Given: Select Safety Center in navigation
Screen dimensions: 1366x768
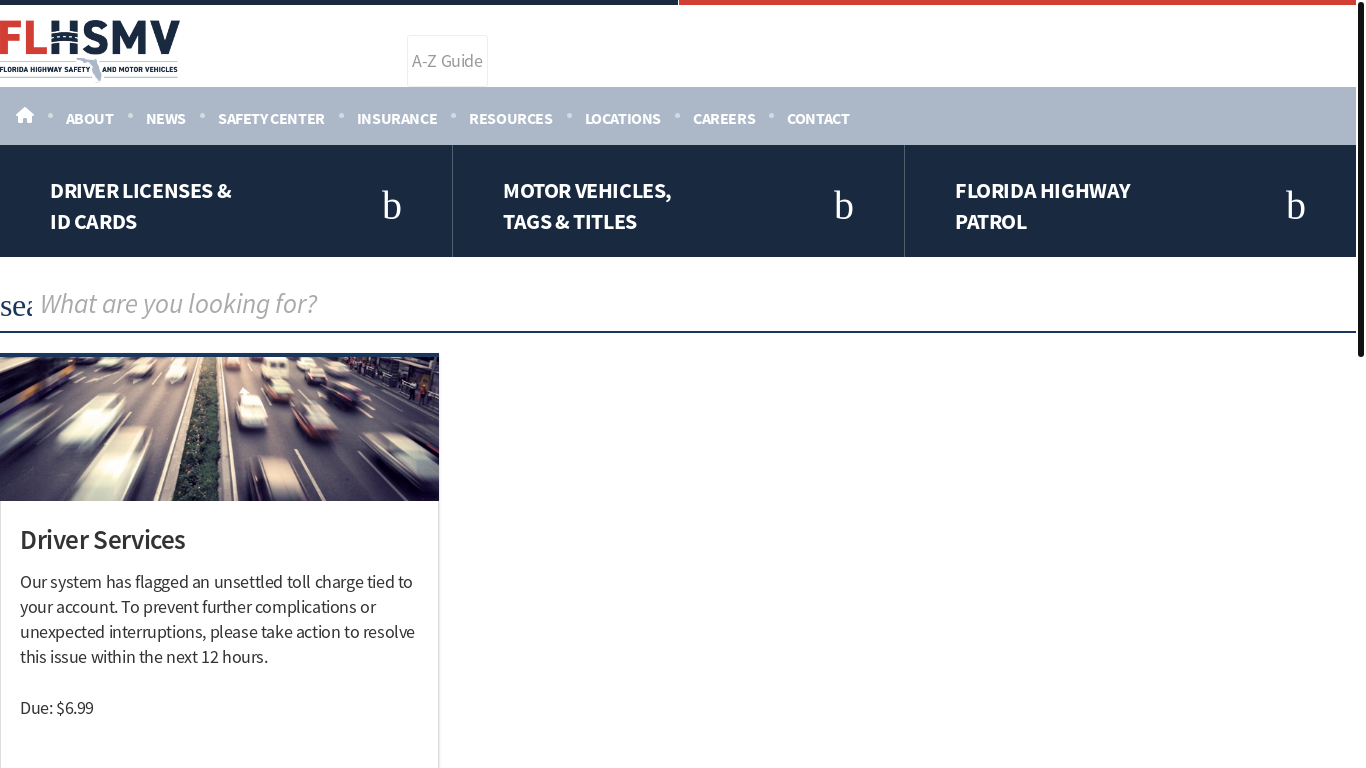Looking at the screenshot, I should click(271, 118).
